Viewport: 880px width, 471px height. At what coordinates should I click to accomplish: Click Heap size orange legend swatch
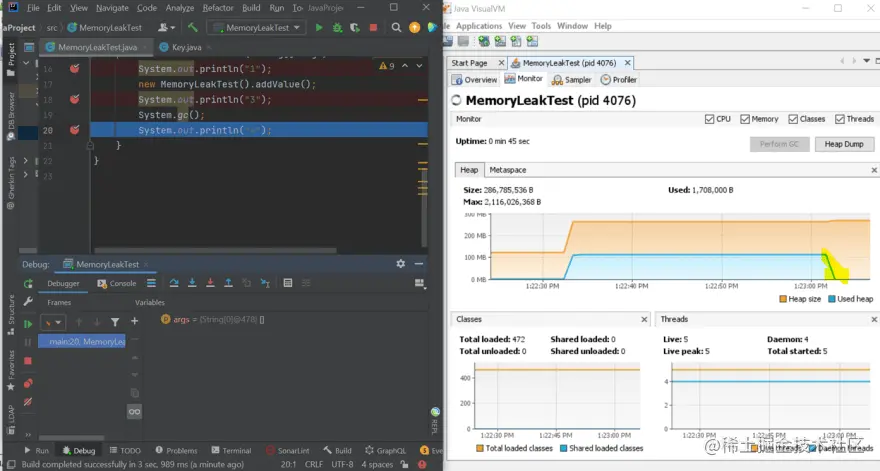click(x=783, y=299)
